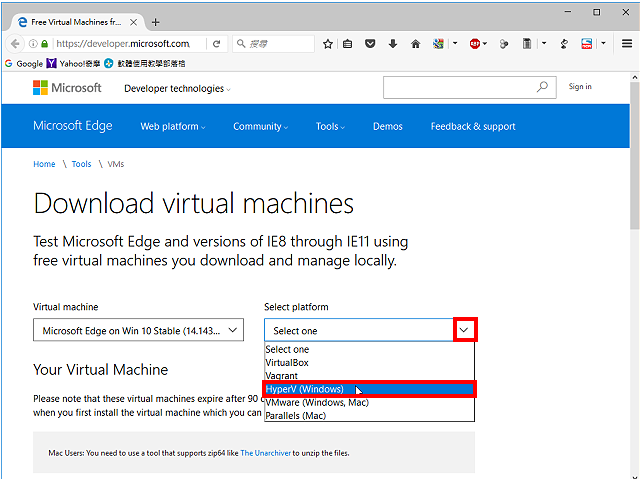
Task: Open dropdown arrow beside trash can icon
Action: [544, 43]
